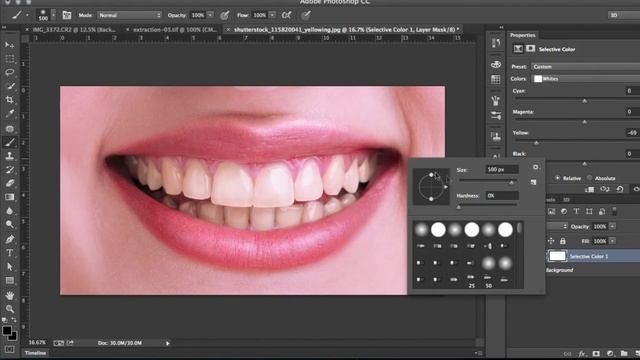The image size is (640, 360).
Task: Select the first hard round brush preset
Action: tap(438, 230)
